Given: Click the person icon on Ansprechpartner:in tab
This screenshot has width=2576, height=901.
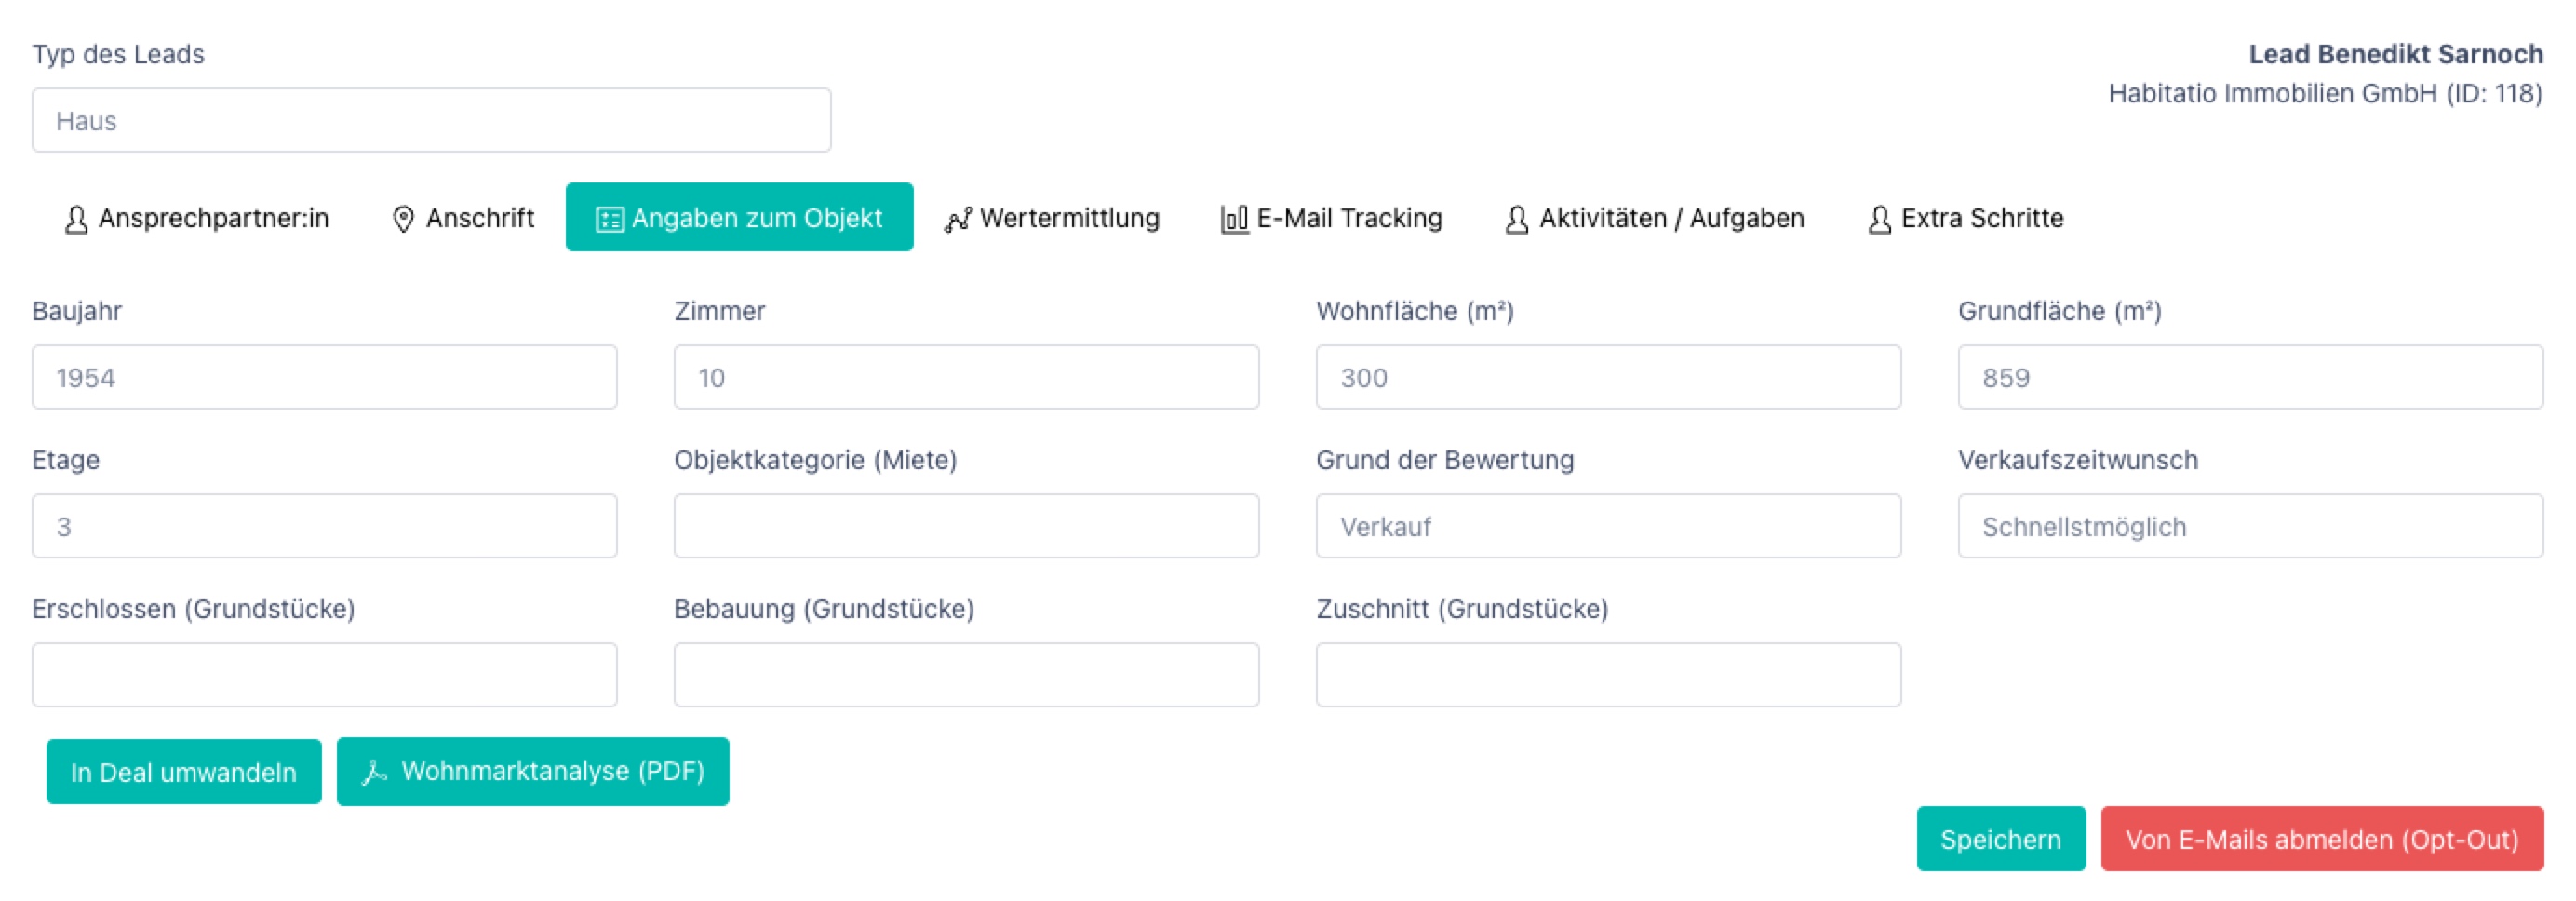Looking at the screenshot, I should point(75,217).
